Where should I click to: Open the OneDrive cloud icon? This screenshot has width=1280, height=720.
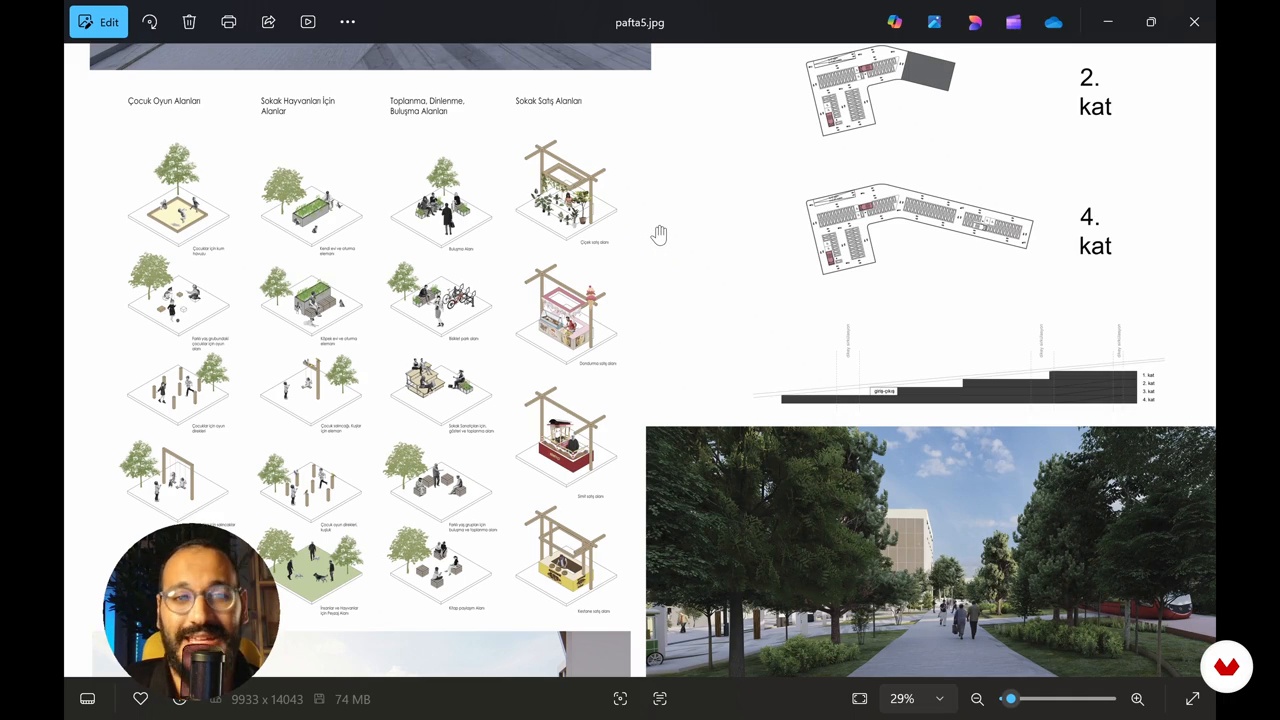[x=1054, y=22]
